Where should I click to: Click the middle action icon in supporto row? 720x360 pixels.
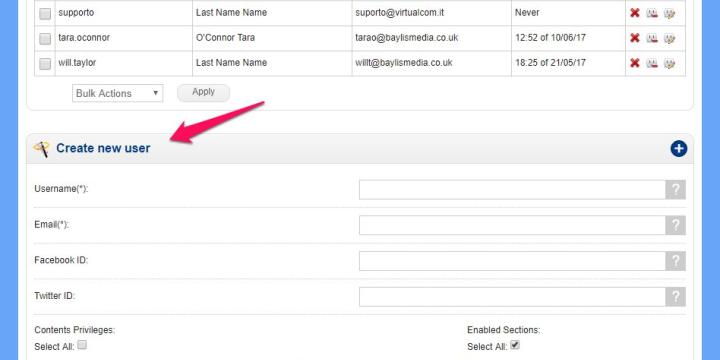coord(652,13)
